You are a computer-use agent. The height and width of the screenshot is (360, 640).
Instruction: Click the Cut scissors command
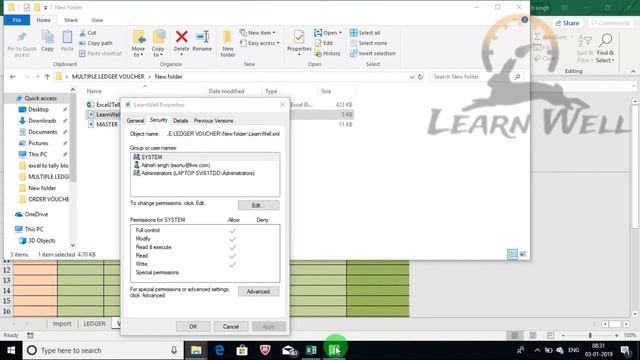(87, 33)
